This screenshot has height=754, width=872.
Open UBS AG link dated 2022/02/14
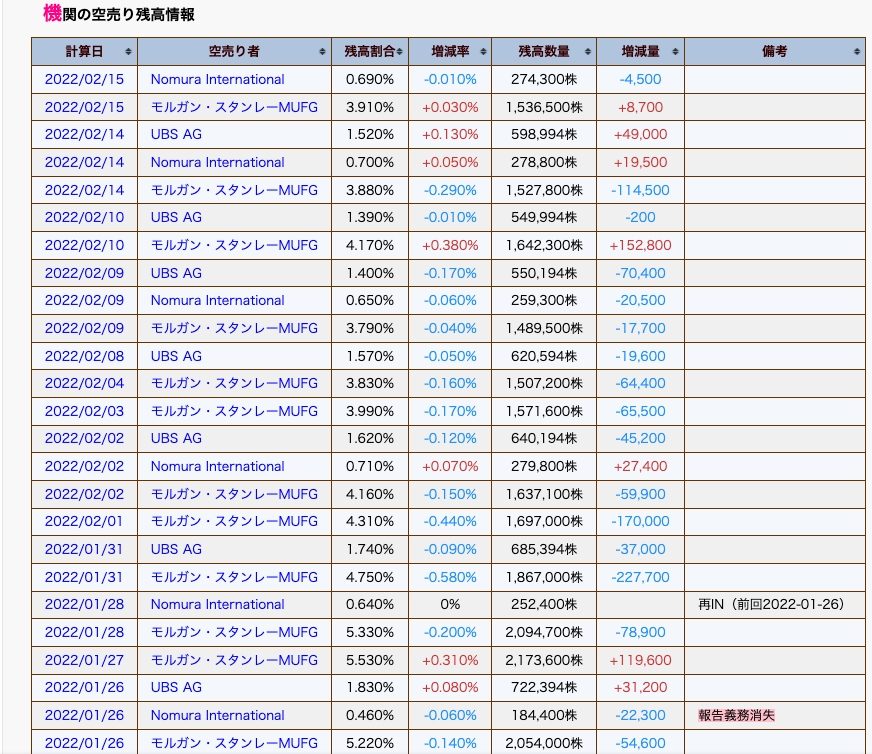(176, 135)
